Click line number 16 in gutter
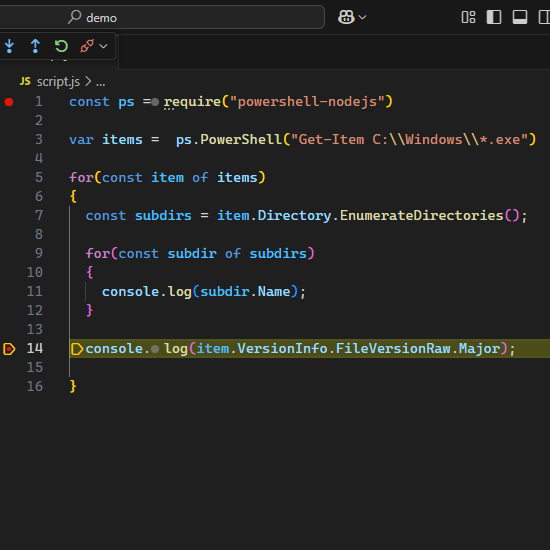550x550 pixels. coord(35,386)
